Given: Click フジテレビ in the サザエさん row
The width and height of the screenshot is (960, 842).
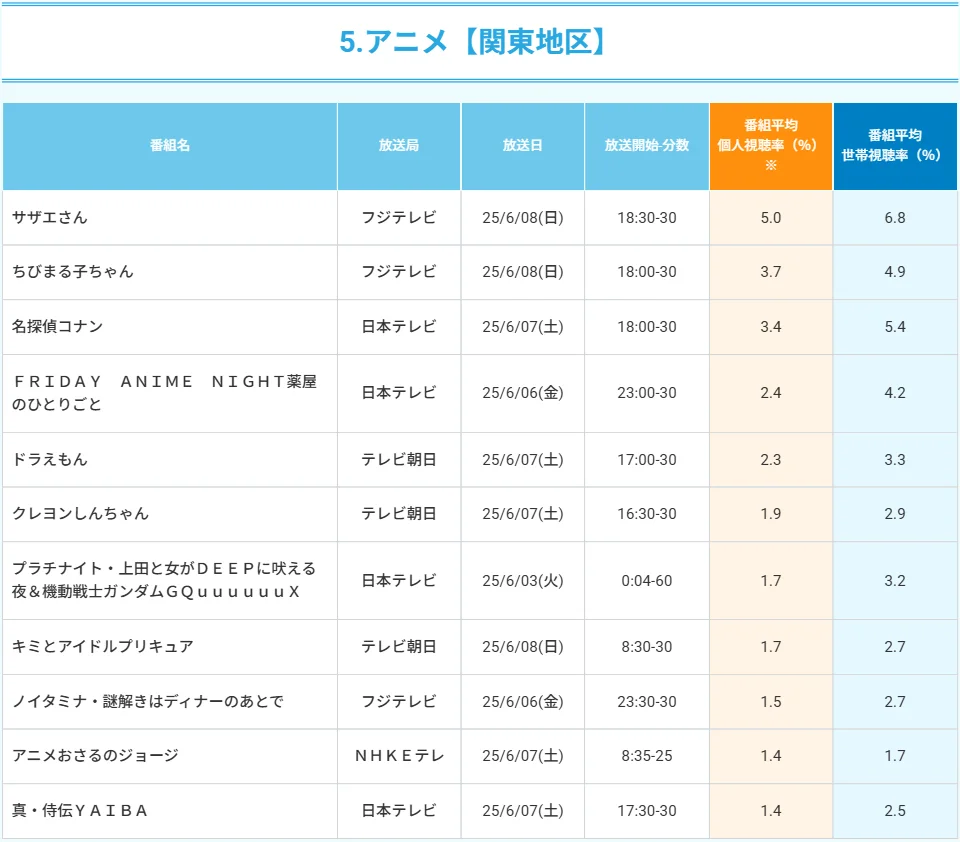Looking at the screenshot, I should [x=399, y=217].
